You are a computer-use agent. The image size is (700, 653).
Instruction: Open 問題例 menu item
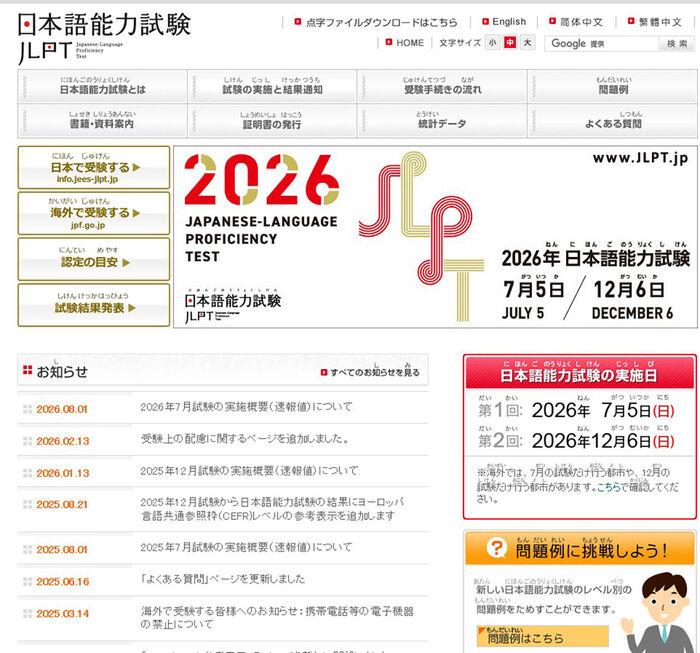click(612, 86)
